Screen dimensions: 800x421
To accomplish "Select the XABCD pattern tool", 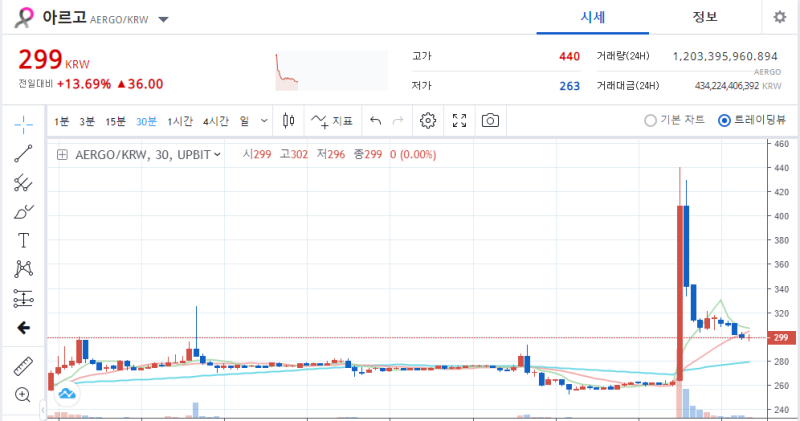I will coord(23,269).
